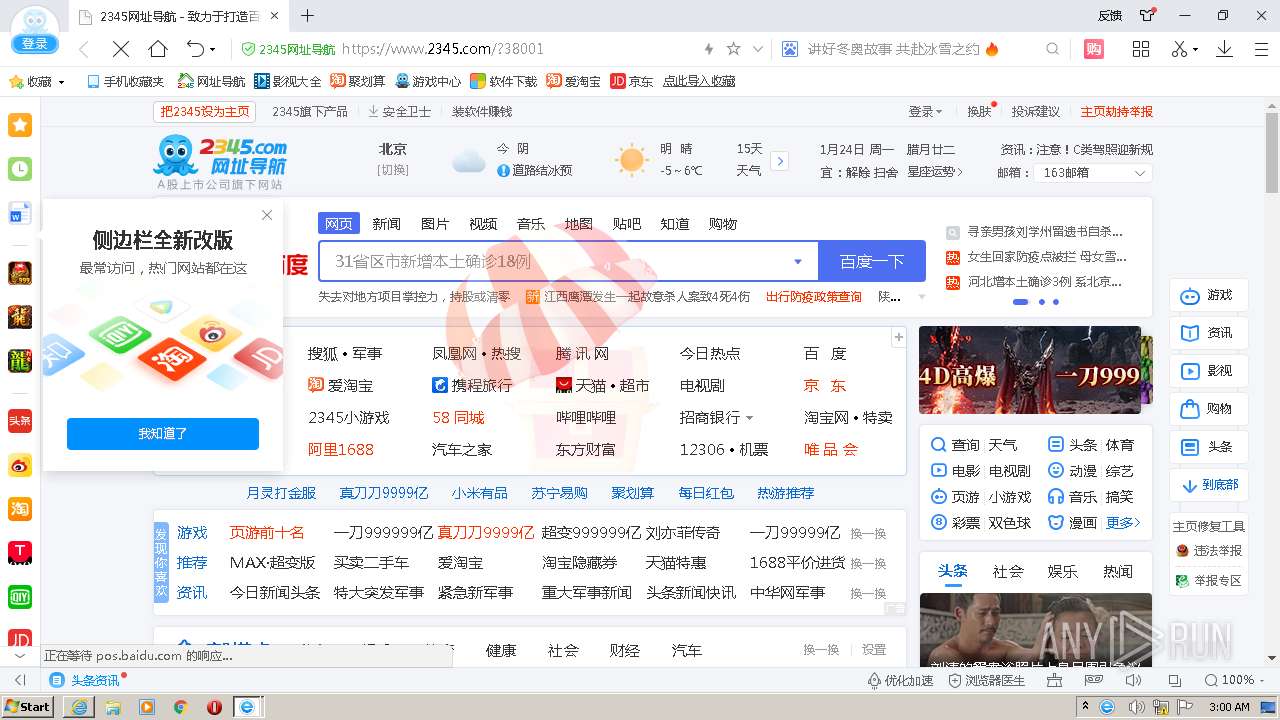Open 到底部 jump-to-bottom button

[1209, 485]
